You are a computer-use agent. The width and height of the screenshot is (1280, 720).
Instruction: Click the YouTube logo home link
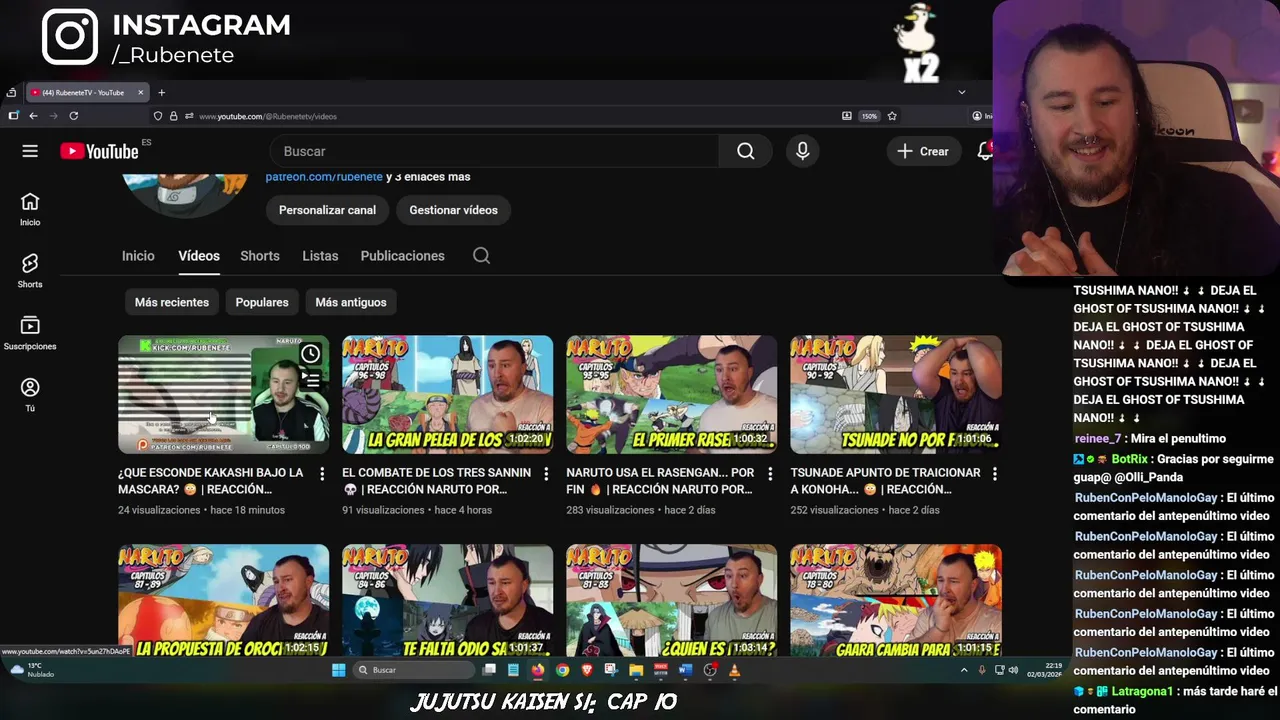(x=99, y=151)
